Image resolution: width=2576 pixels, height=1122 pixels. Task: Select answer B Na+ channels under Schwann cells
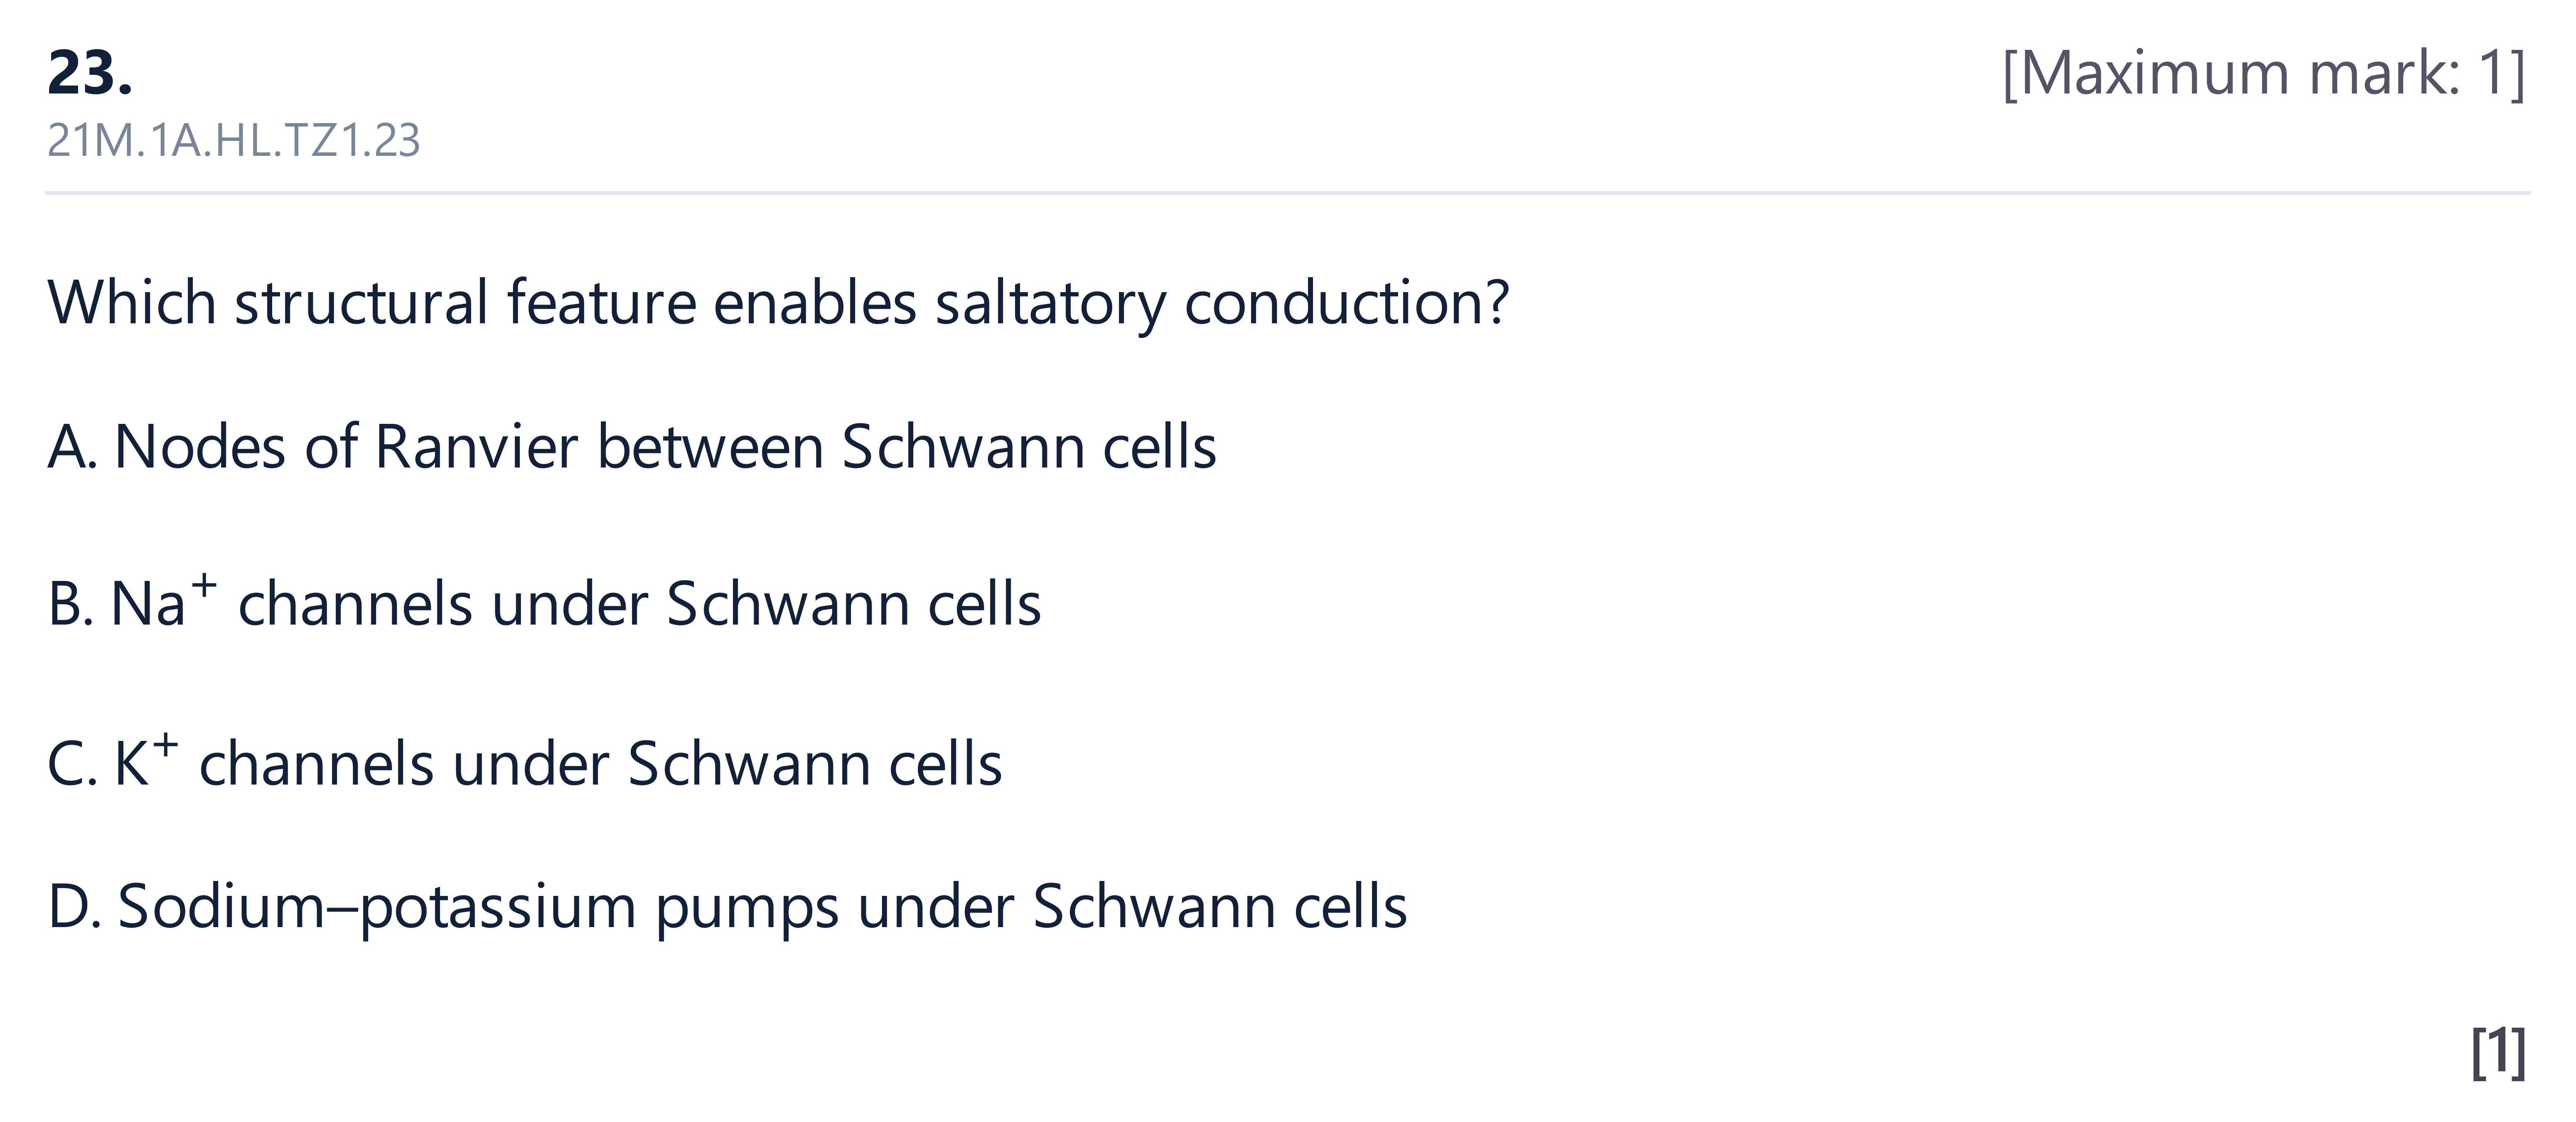(x=544, y=602)
